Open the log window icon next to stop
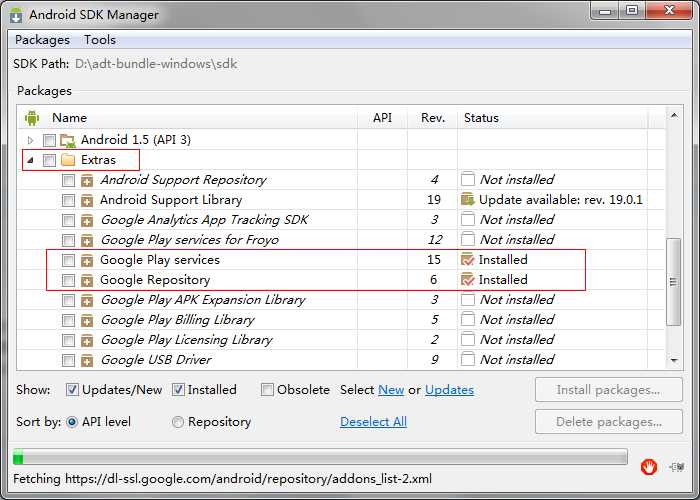The width and height of the screenshot is (700, 500). [677, 467]
